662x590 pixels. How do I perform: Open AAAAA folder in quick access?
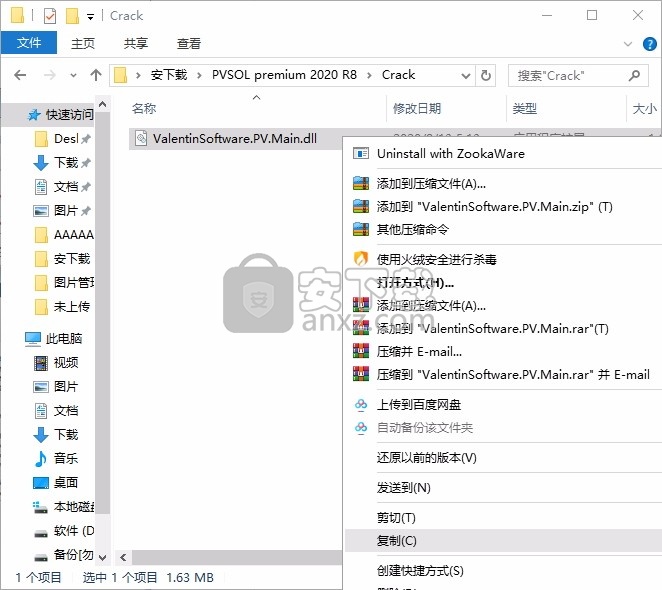tap(64, 234)
